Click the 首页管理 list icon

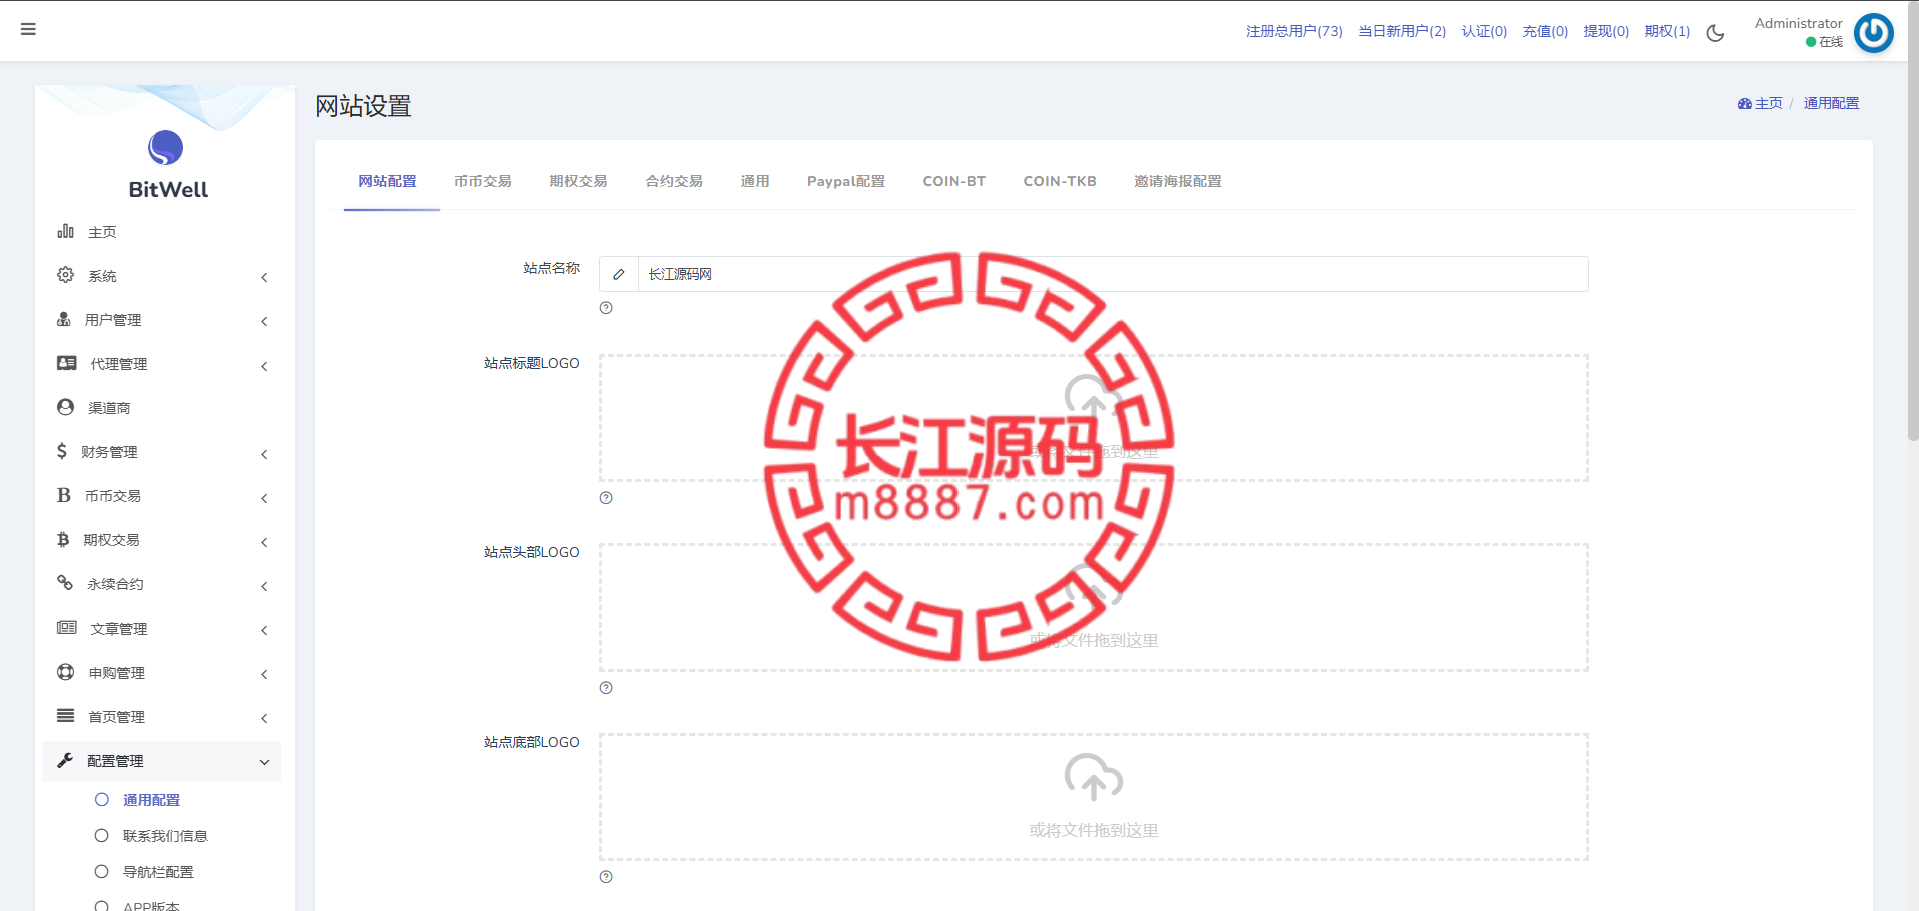(x=65, y=715)
